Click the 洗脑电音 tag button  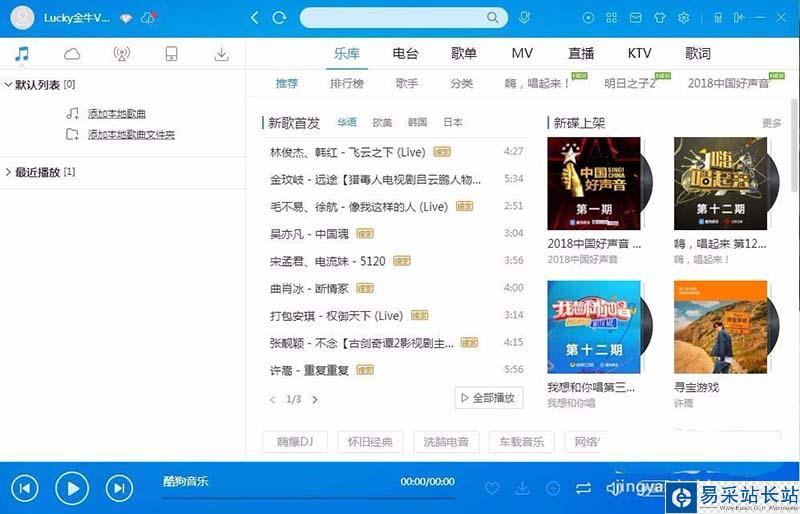(x=446, y=442)
